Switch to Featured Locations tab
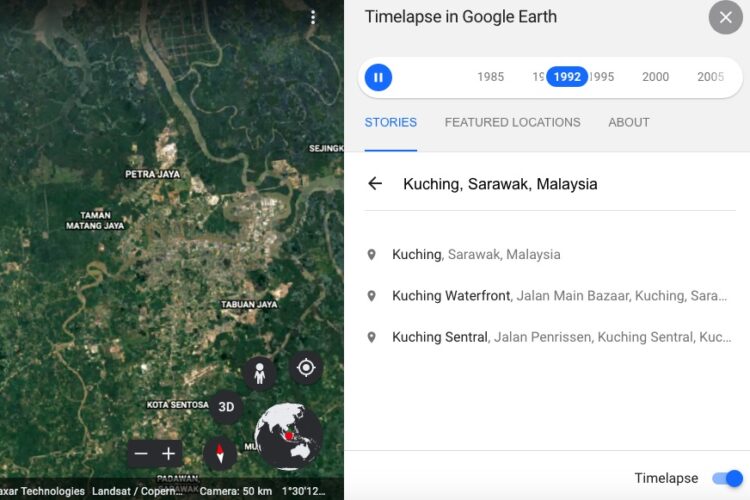The image size is (750, 500). (512, 122)
